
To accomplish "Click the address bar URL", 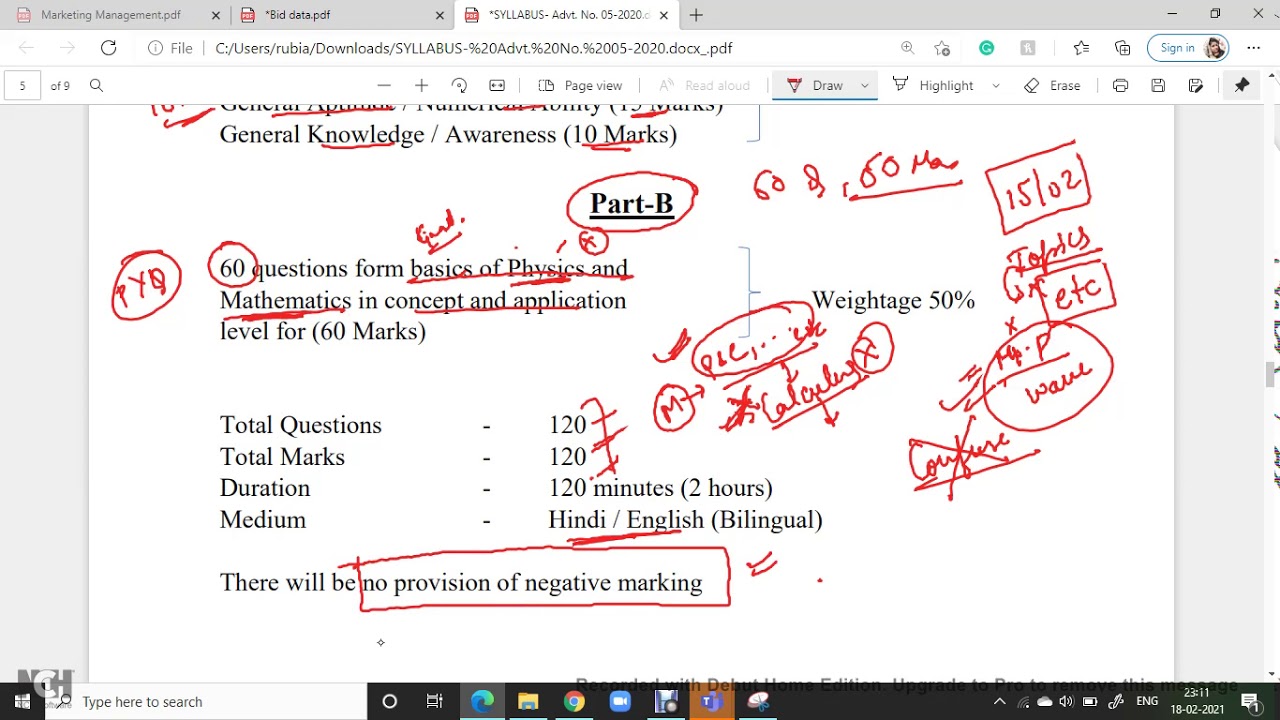I will 473,48.
